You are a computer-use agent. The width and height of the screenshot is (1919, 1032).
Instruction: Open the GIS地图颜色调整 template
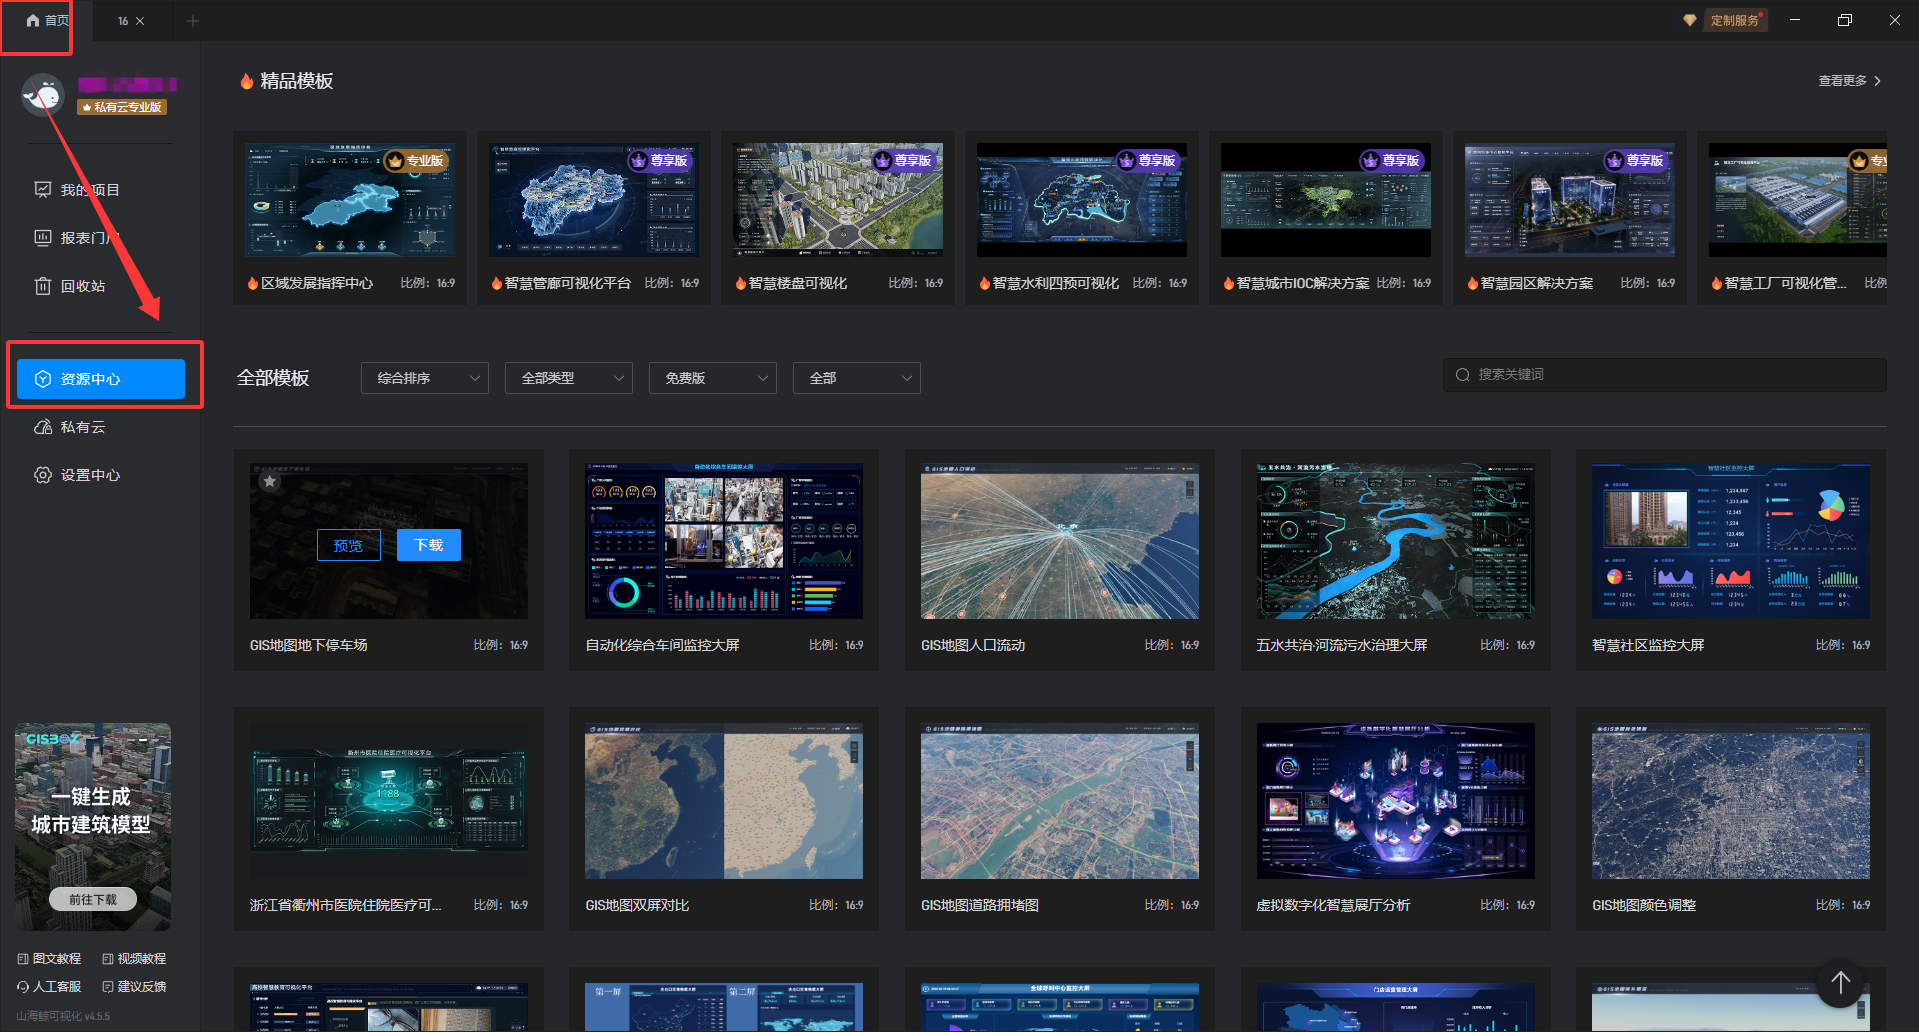click(1731, 801)
